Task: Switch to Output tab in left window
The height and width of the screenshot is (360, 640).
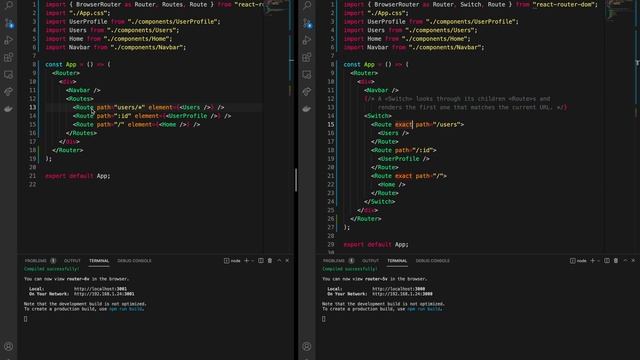Action: pos(72,261)
